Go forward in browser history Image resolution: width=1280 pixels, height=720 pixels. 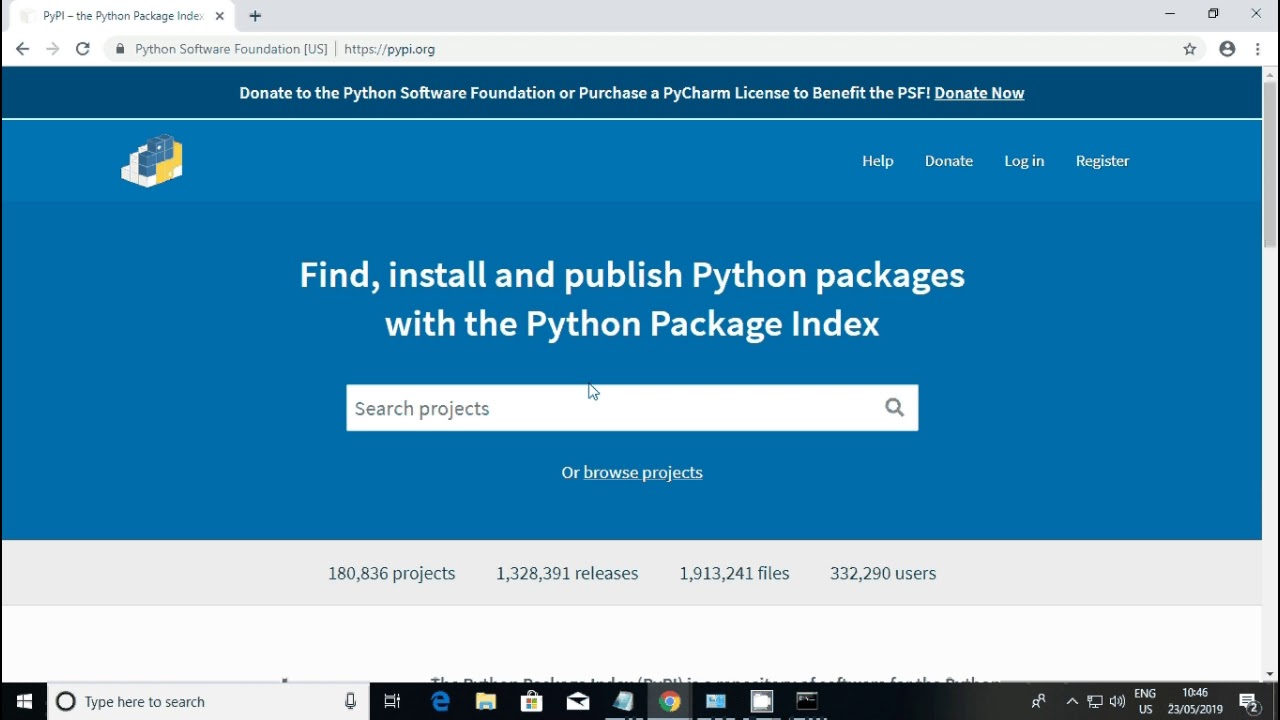click(52, 49)
